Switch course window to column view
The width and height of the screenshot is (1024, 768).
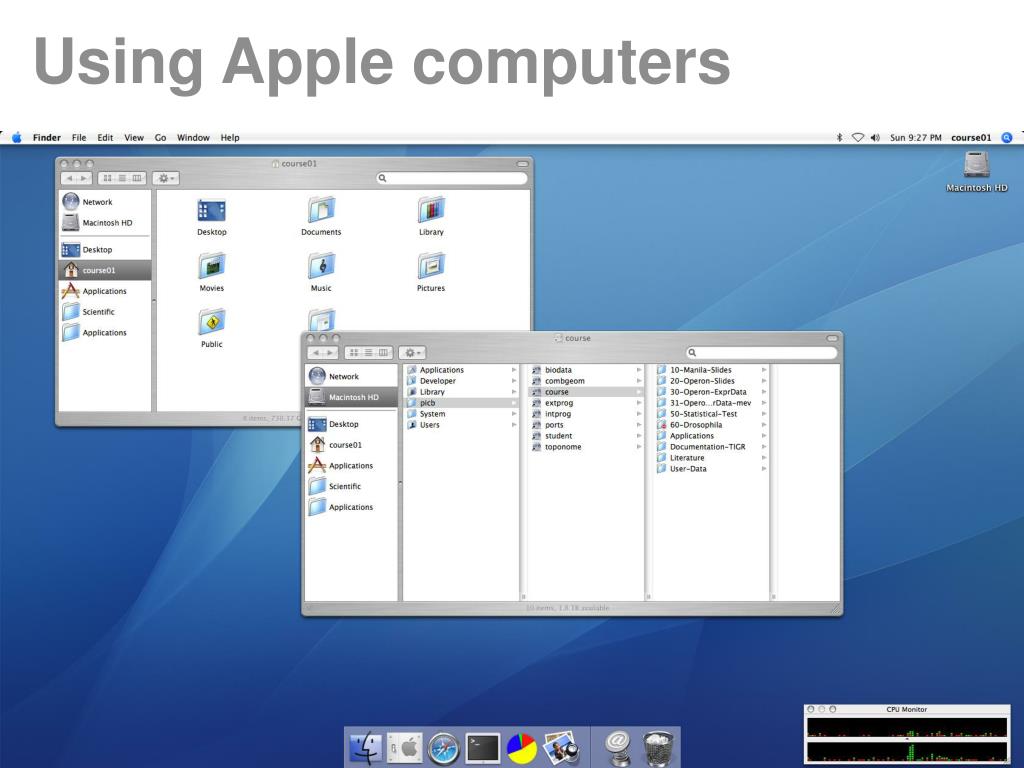[384, 353]
